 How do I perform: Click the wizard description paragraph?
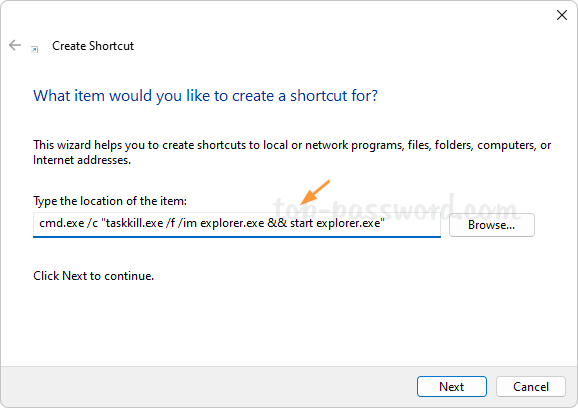[292, 152]
